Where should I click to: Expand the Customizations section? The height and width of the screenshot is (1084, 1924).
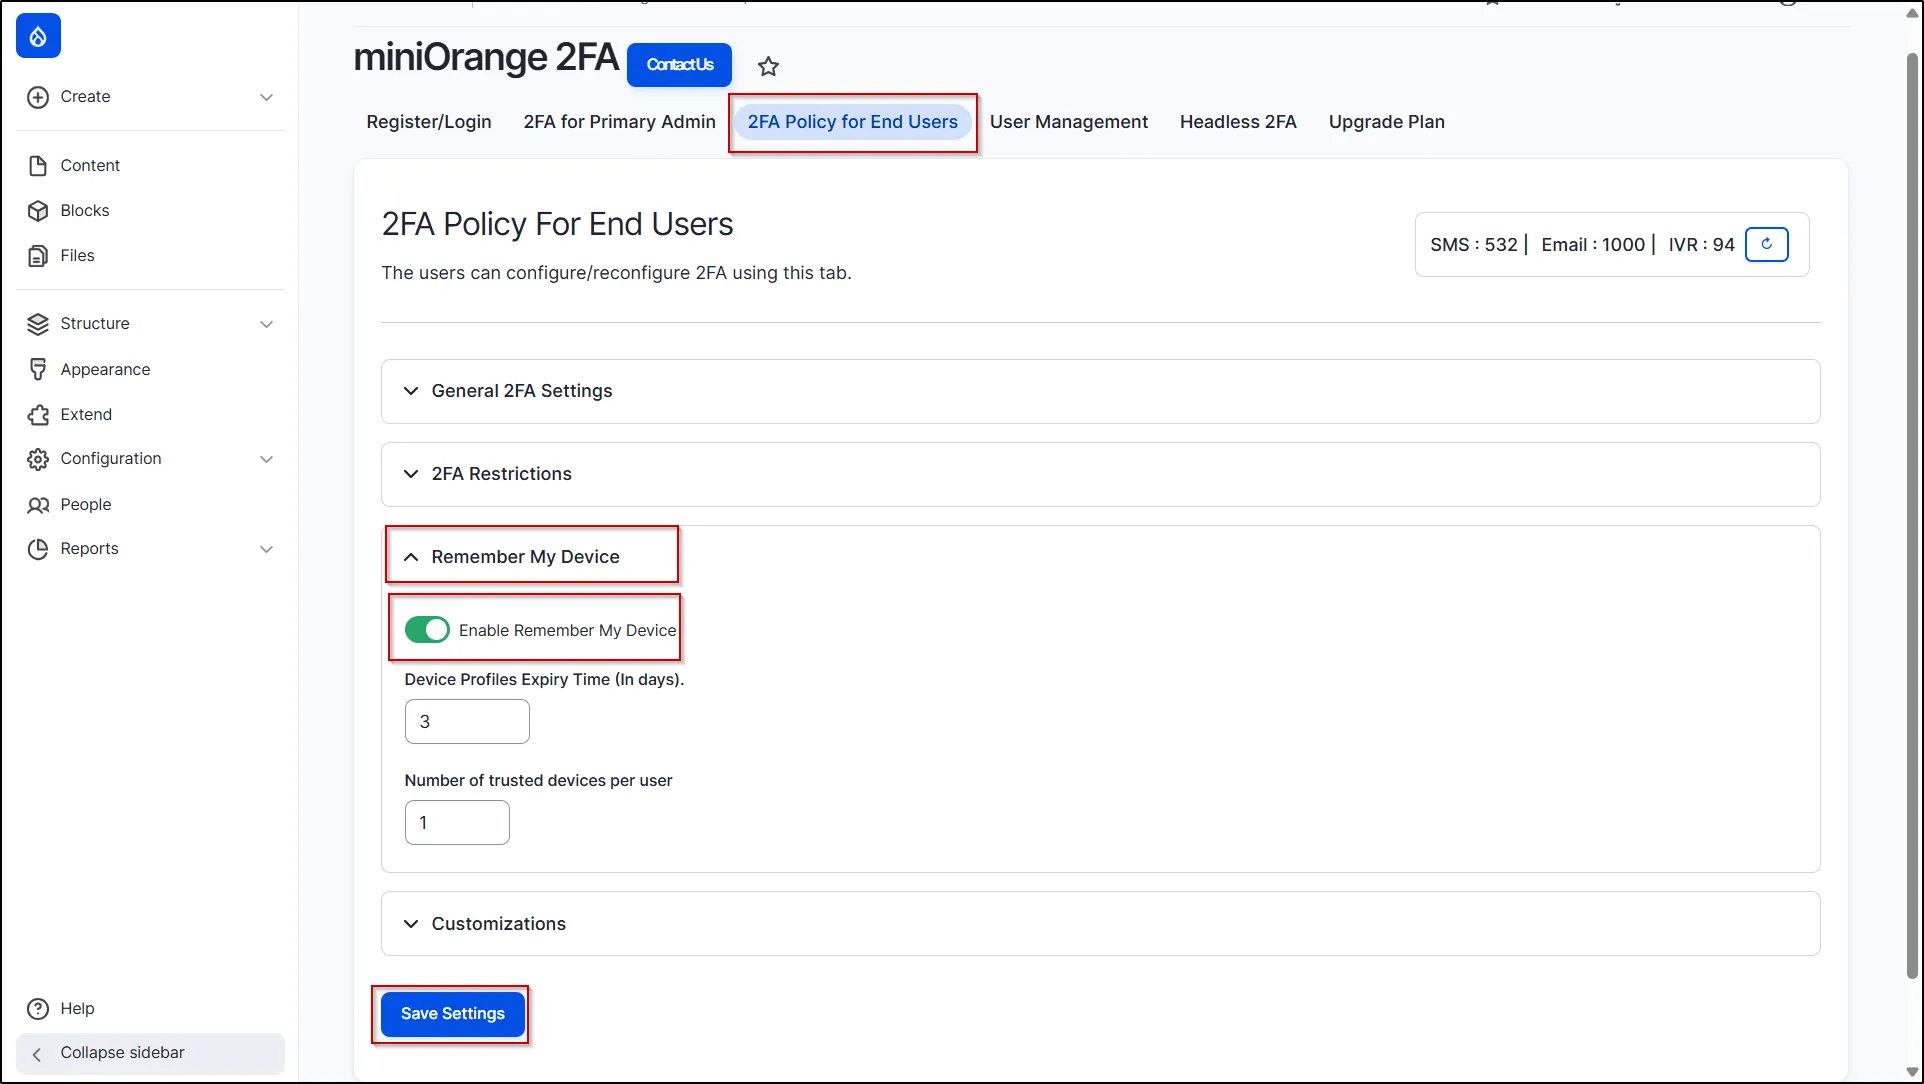(x=1100, y=924)
